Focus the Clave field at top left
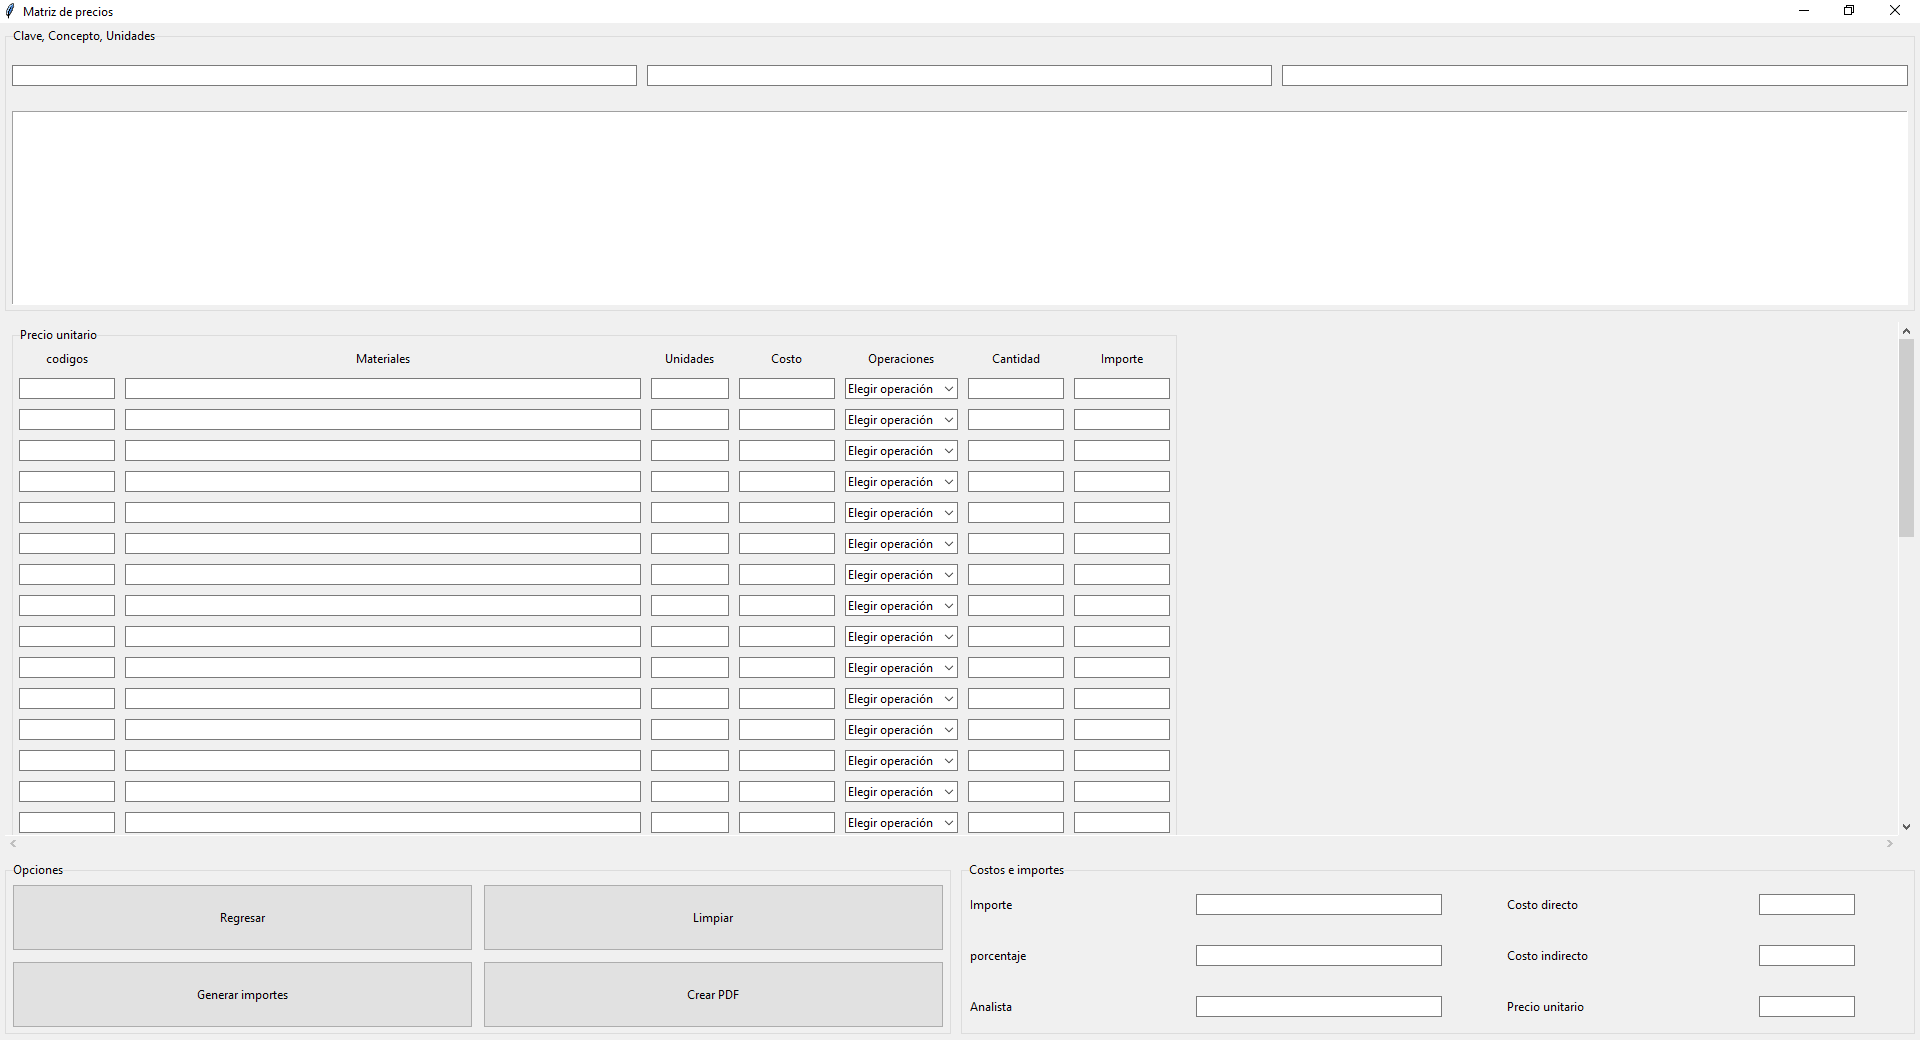Image resolution: width=1920 pixels, height=1040 pixels. pyautogui.click(x=324, y=76)
